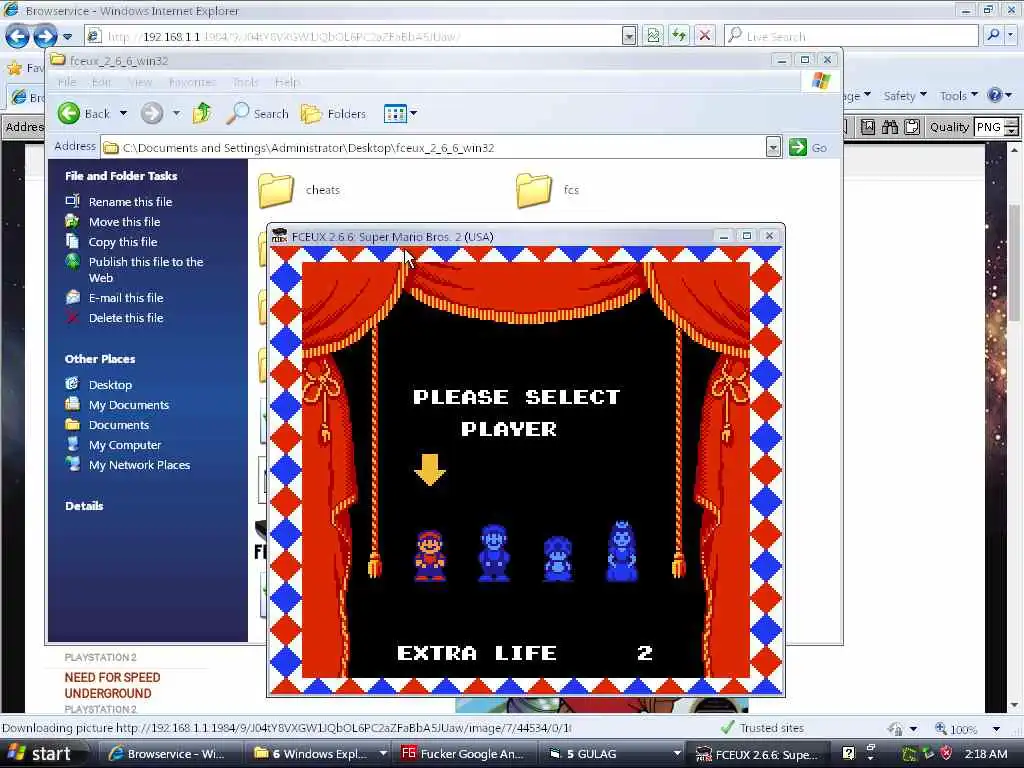The height and width of the screenshot is (768, 1024).
Task: Click the Favorites star icon
Action: (14, 68)
